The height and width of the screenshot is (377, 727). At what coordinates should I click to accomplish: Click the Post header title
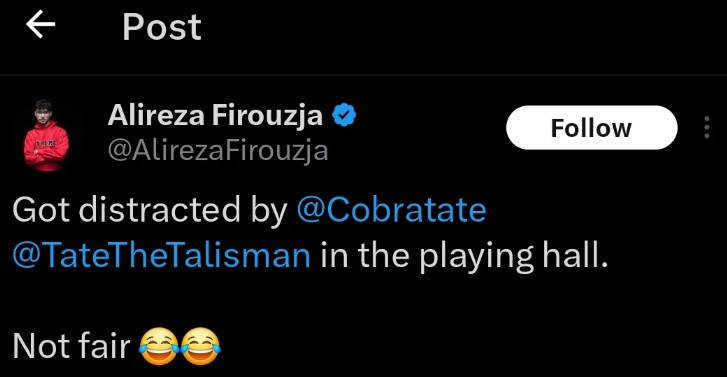[162, 27]
